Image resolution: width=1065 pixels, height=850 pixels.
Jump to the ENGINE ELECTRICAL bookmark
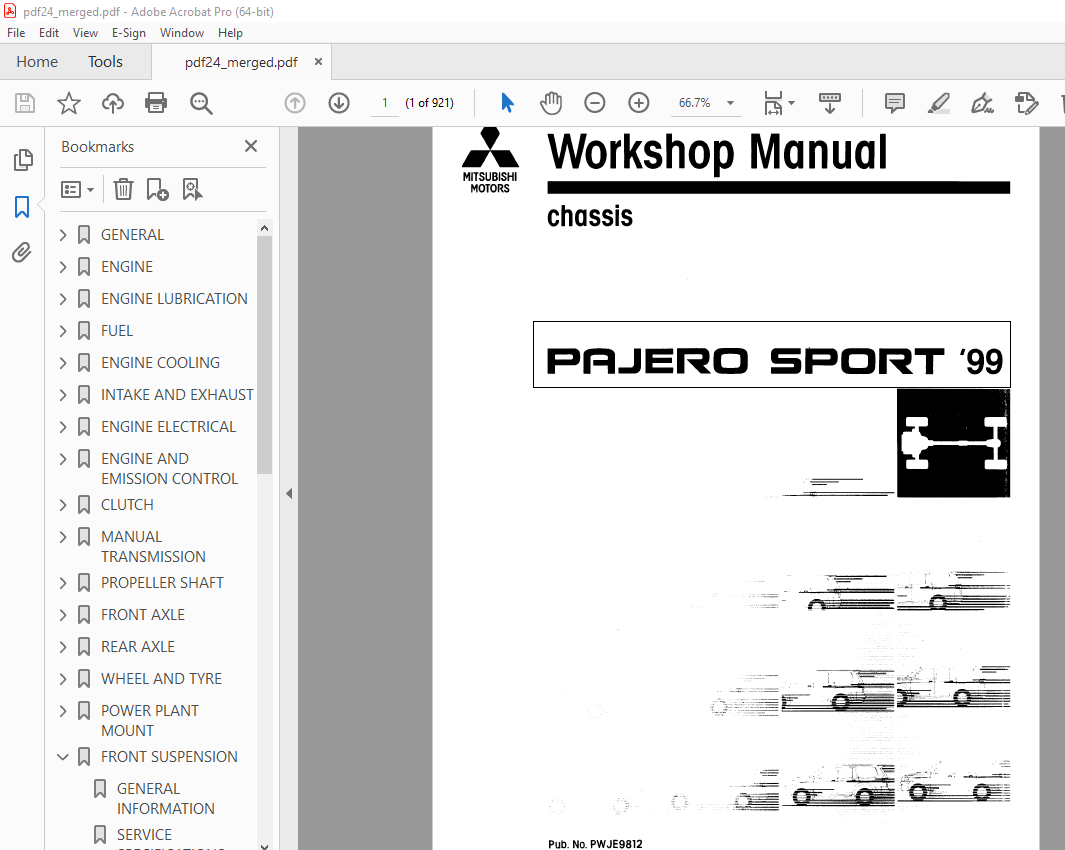coord(168,427)
